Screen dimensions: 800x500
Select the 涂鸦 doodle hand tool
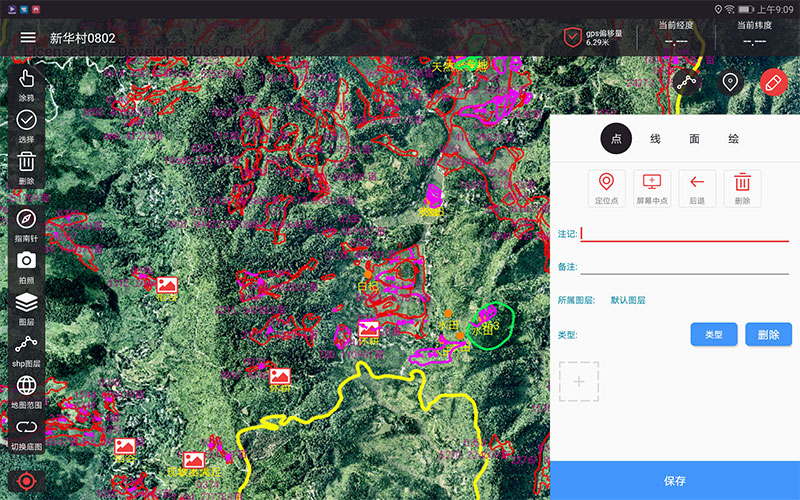[x=26, y=84]
